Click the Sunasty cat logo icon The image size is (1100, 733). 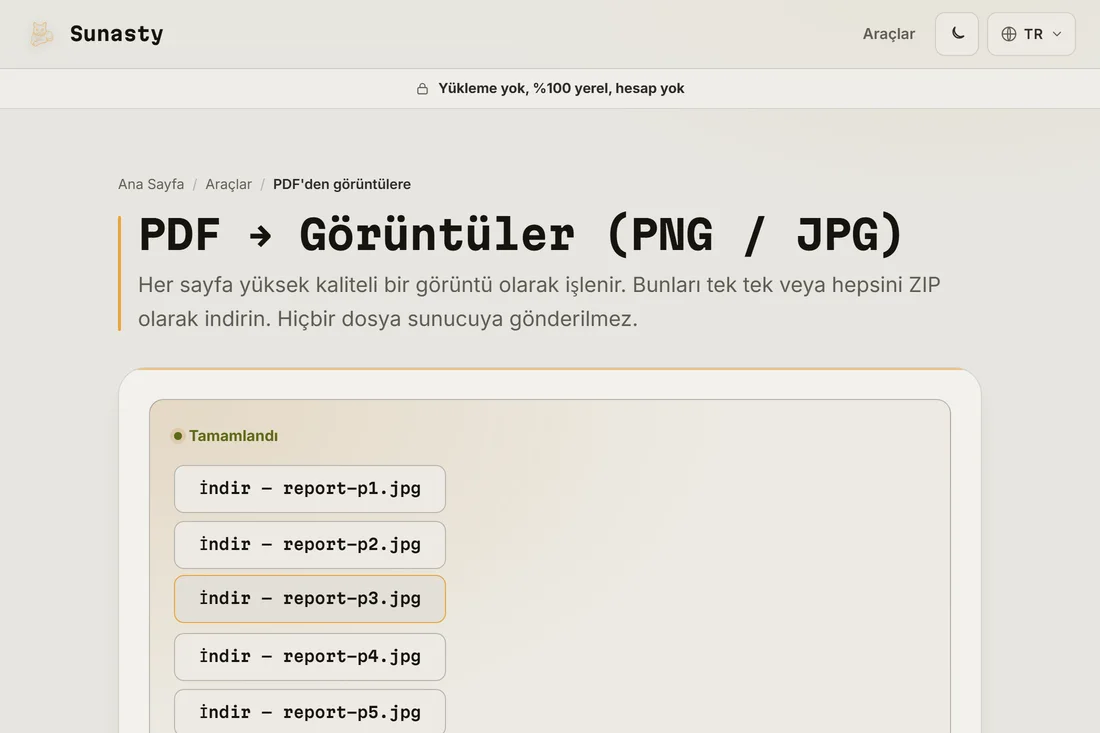(x=41, y=34)
